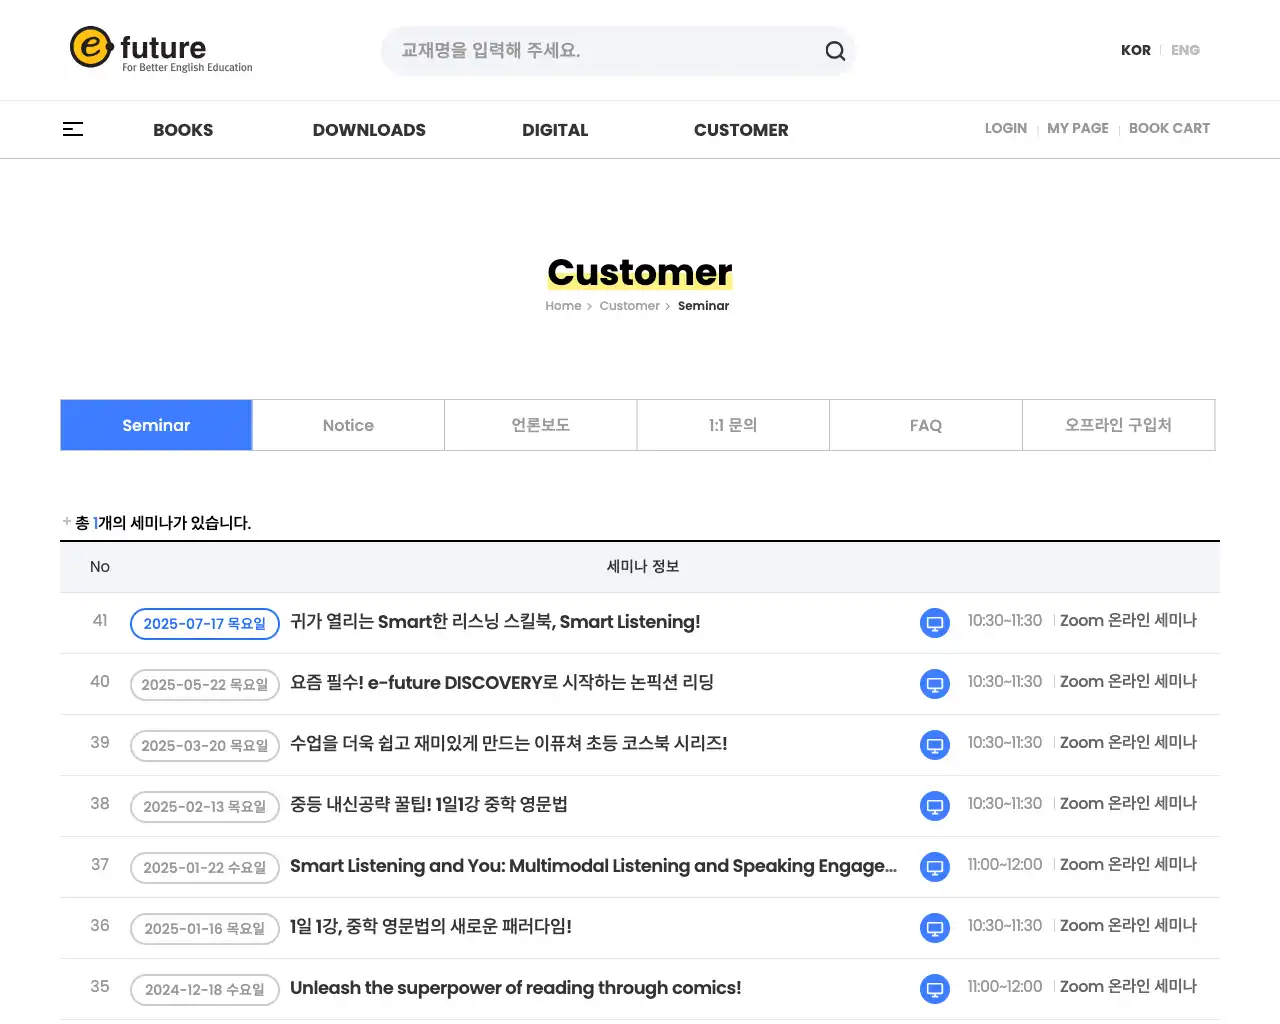Screen dimensions: 1280x1024
Task: Open the DIGITAL menu
Action: 555,130
